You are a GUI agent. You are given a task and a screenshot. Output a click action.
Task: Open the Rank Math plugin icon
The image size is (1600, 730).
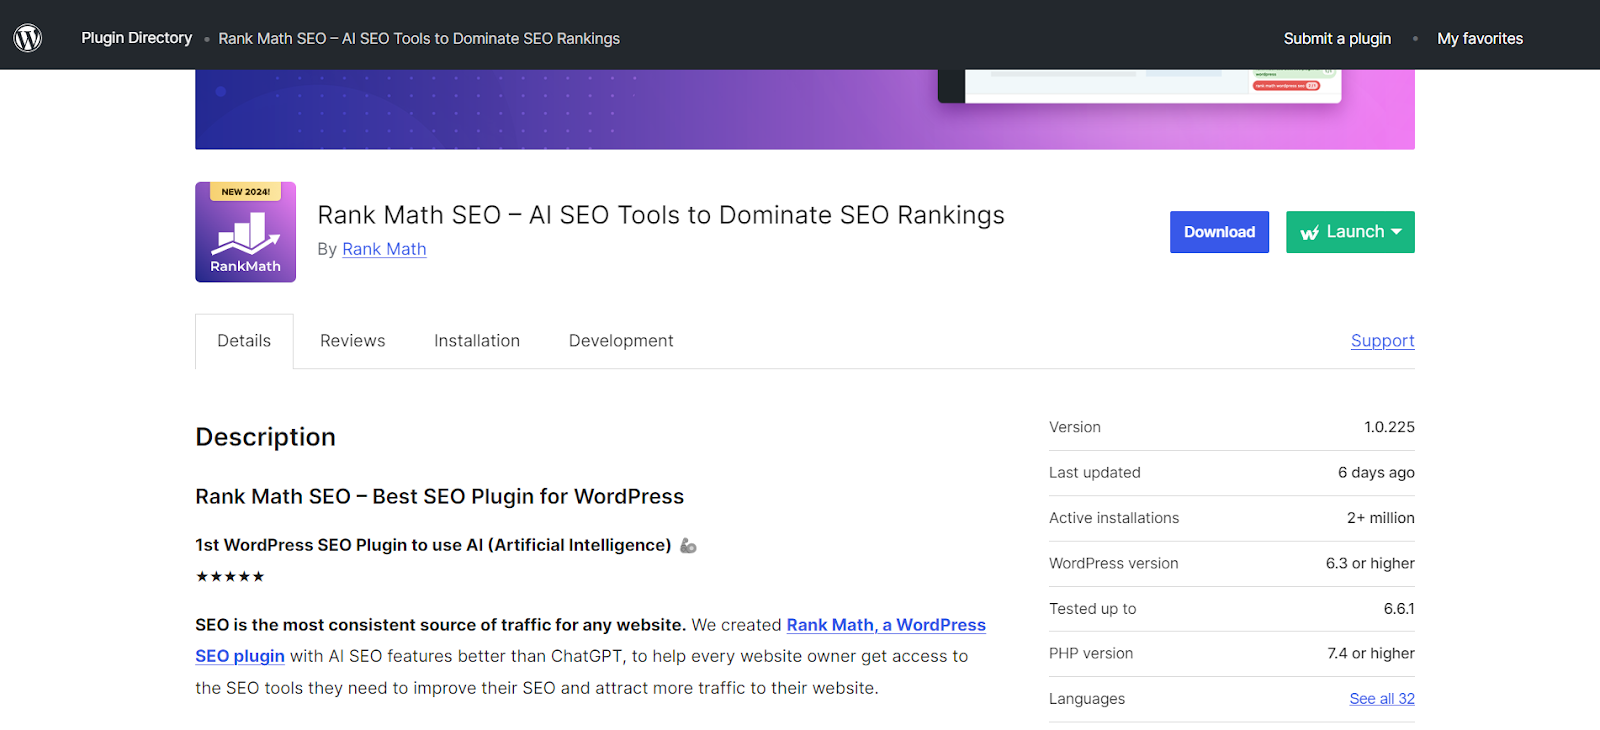(245, 232)
